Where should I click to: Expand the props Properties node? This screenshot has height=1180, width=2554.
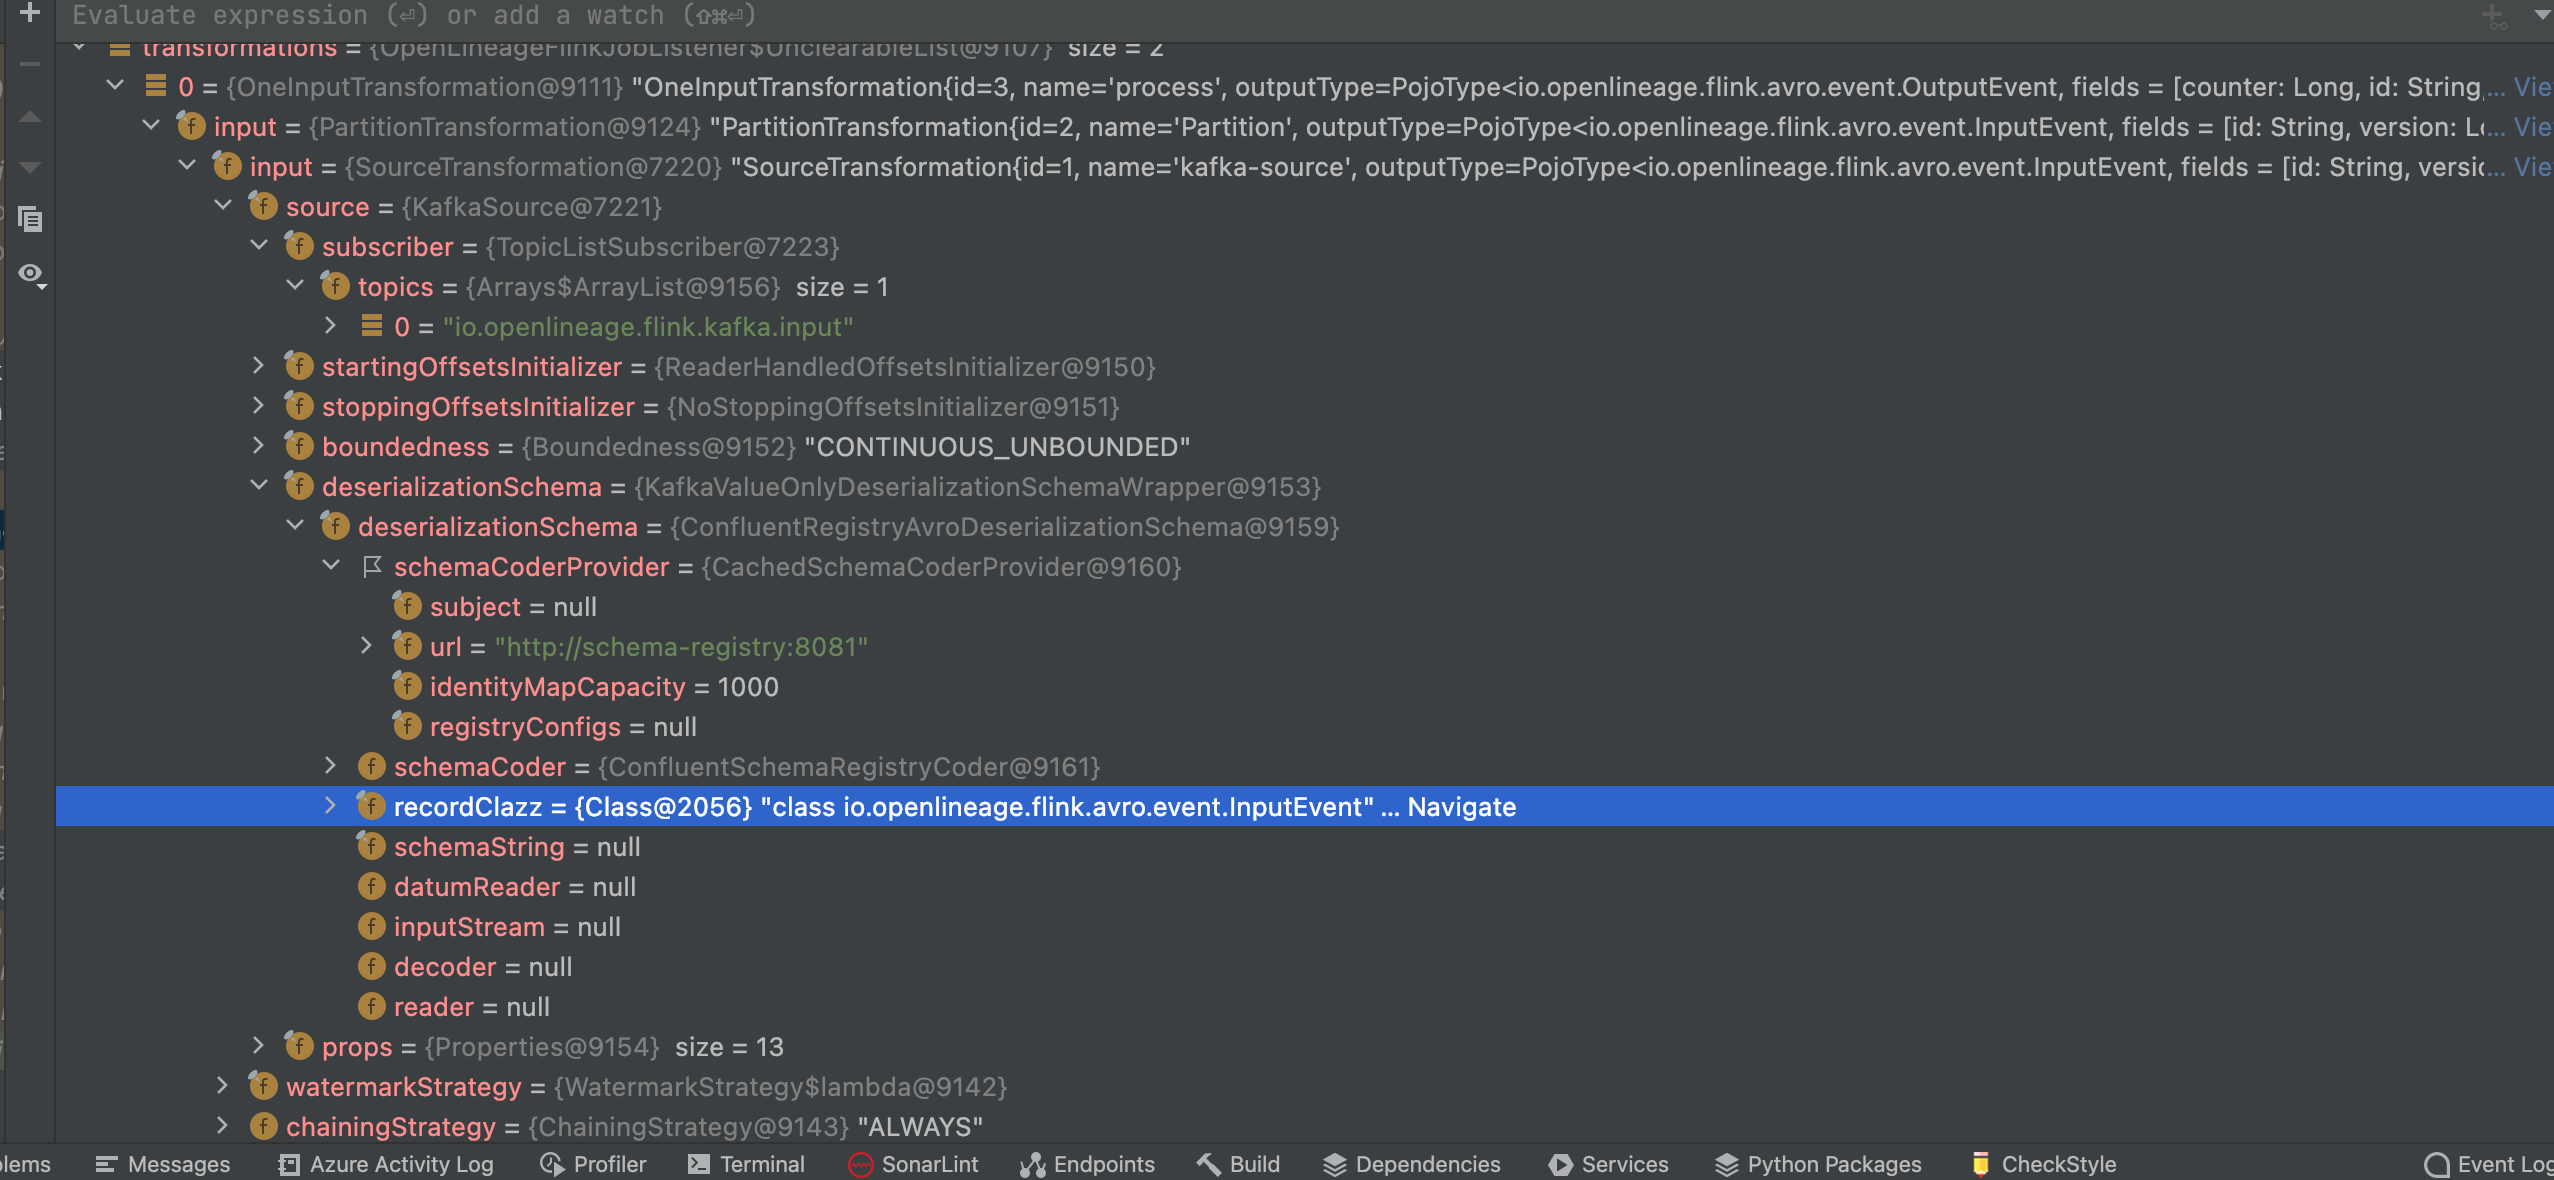pyautogui.click(x=259, y=1046)
